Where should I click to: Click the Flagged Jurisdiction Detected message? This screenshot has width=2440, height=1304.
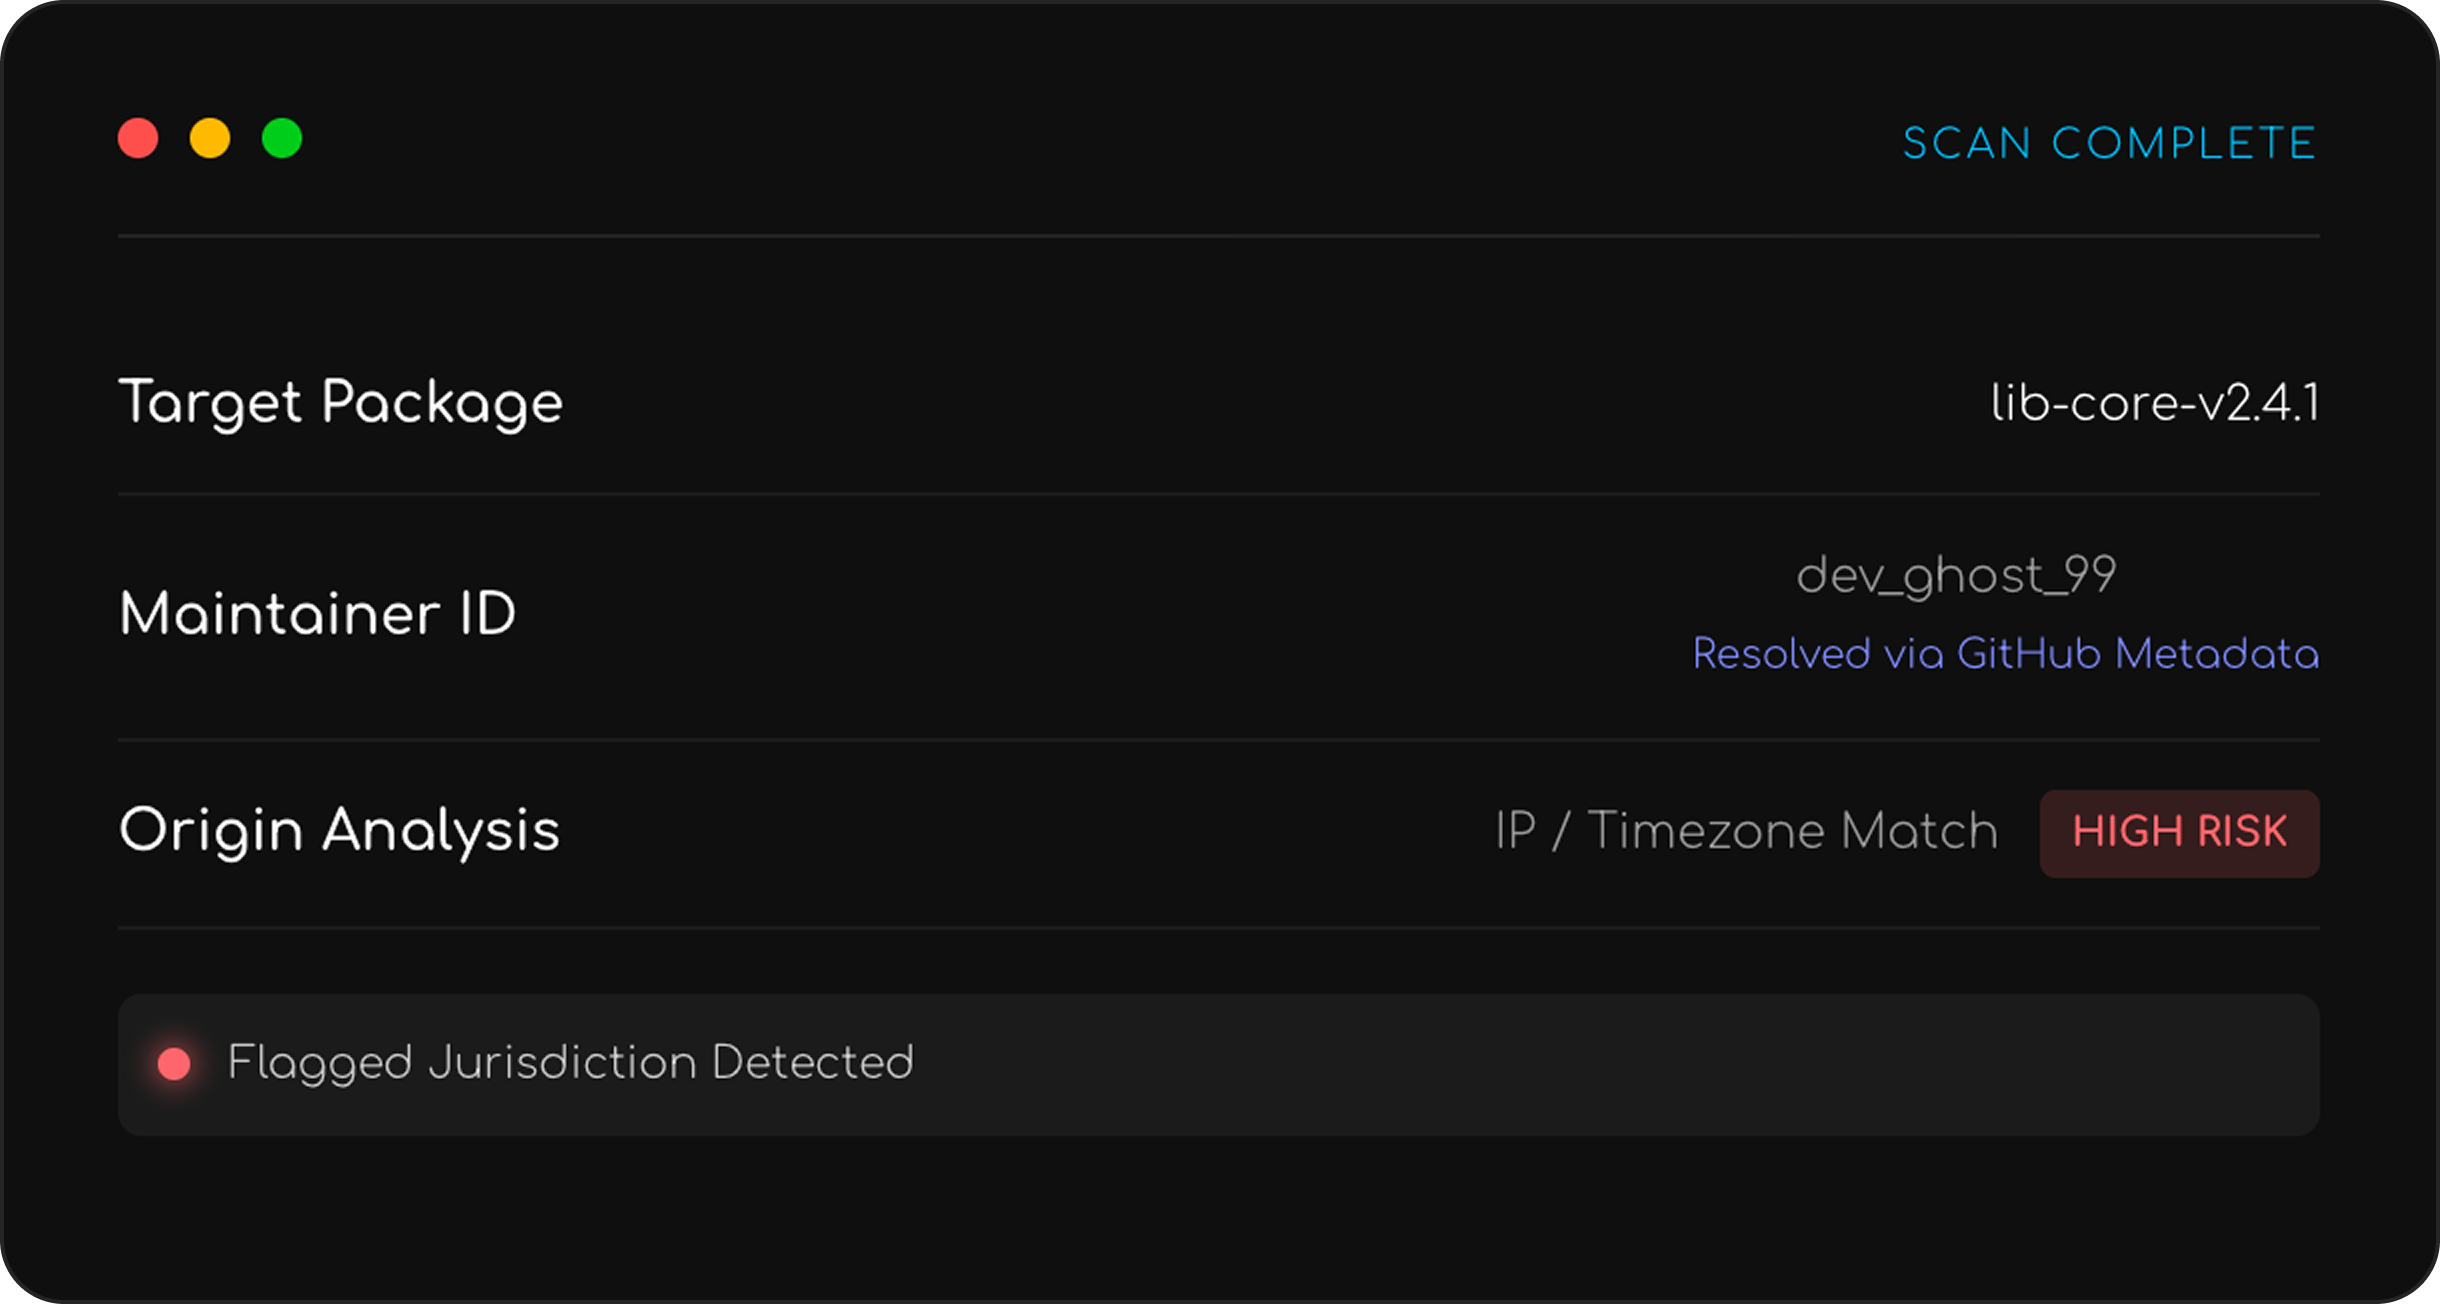coord(570,1063)
